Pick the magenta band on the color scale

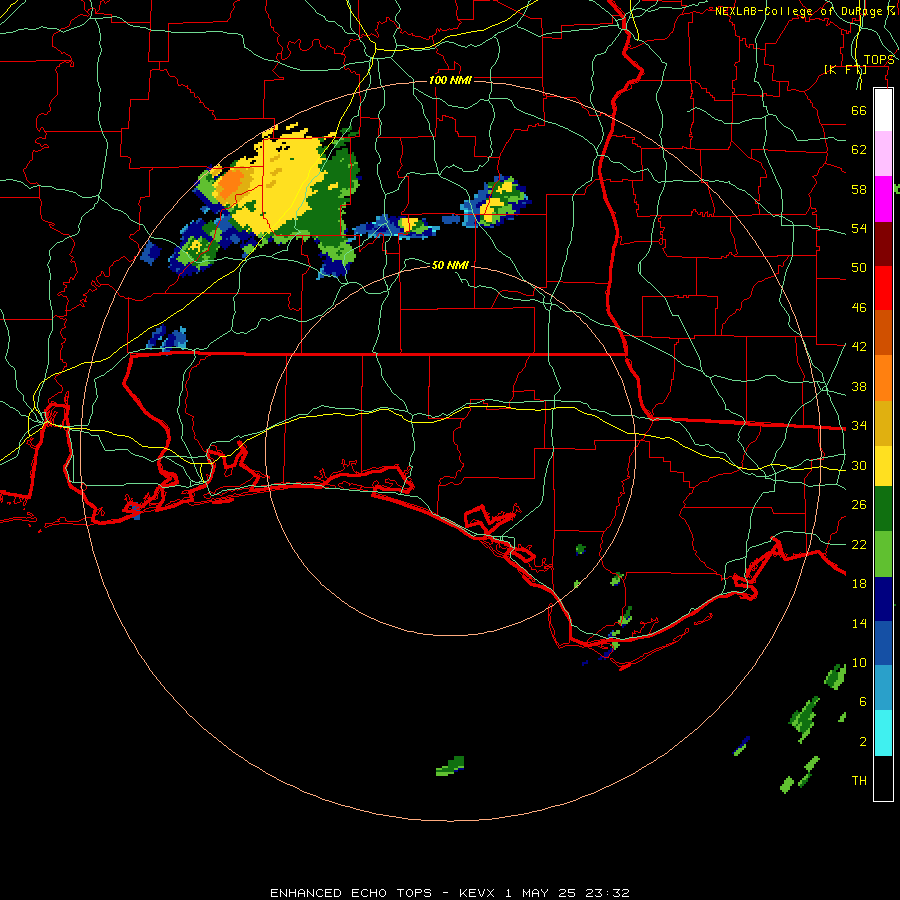click(883, 199)
